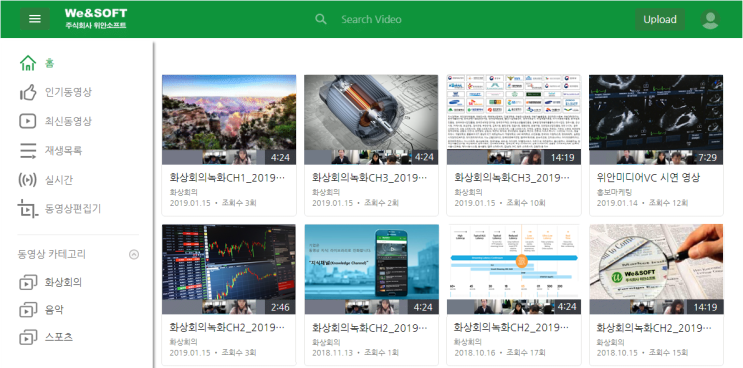Open the company logos document thumbnail

pyautogui.click(x=514, y=119)
